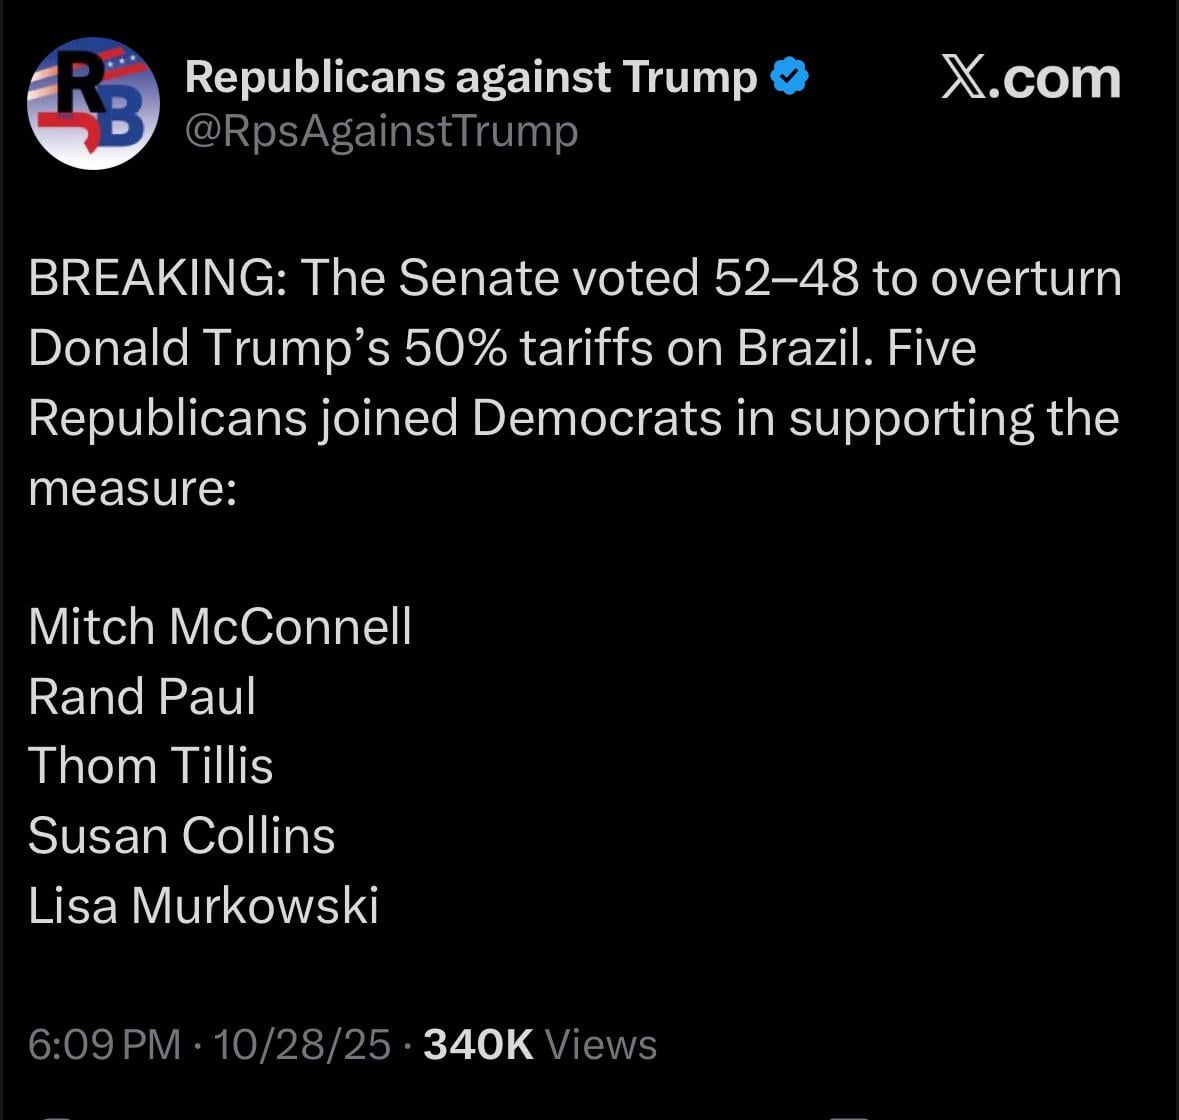Select the name Lisa Murkowski
Screen dimensions: 1179x1120
click(x=203, y=906)
